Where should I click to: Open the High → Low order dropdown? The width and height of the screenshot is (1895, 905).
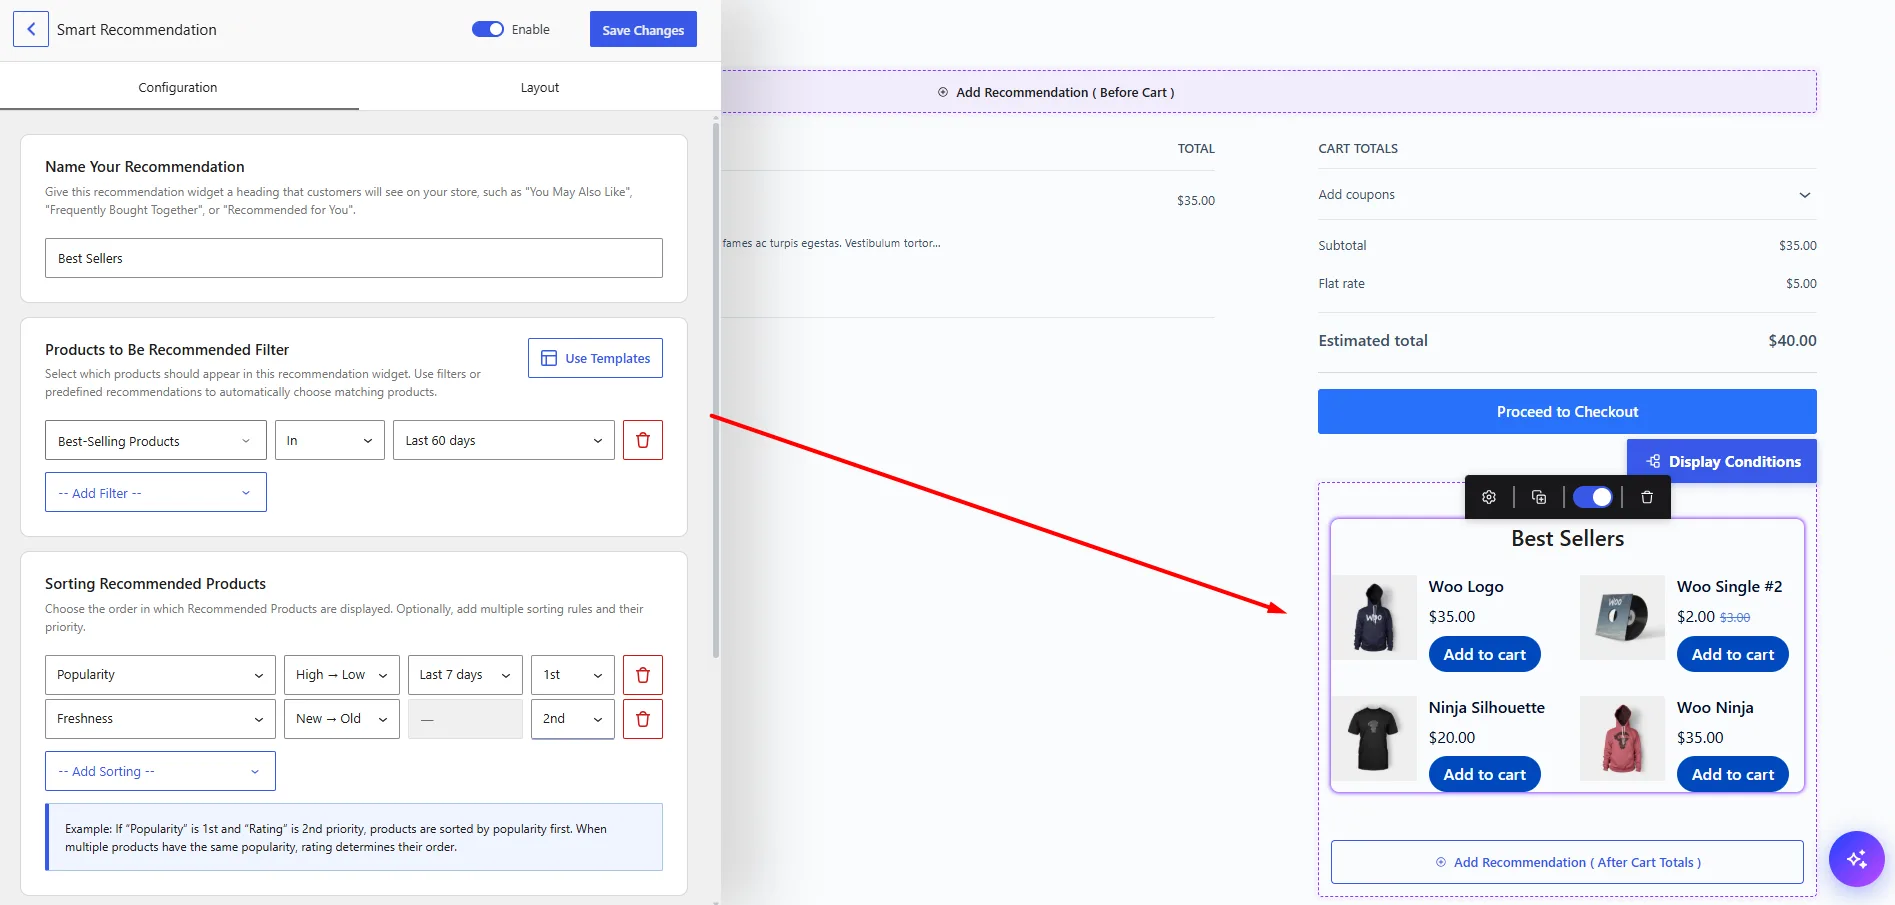point(342,675)
